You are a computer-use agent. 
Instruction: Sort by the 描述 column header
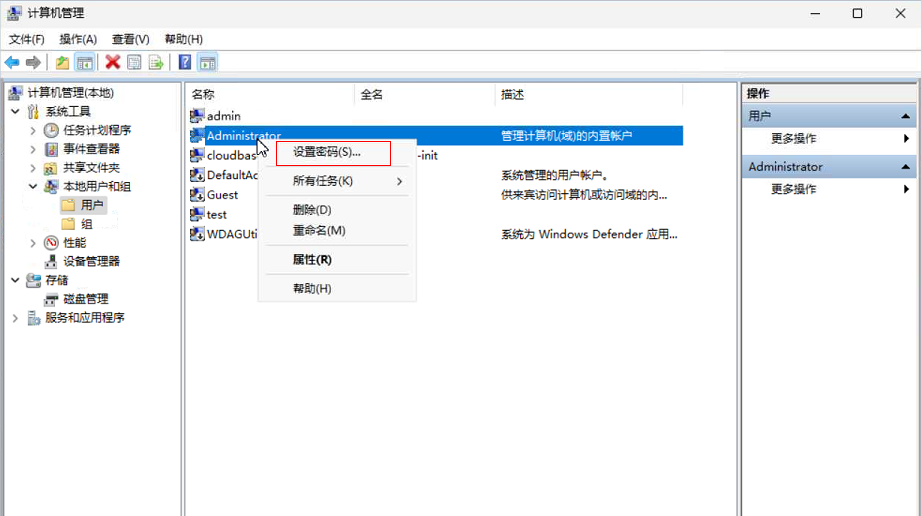[x=589, y=95]
